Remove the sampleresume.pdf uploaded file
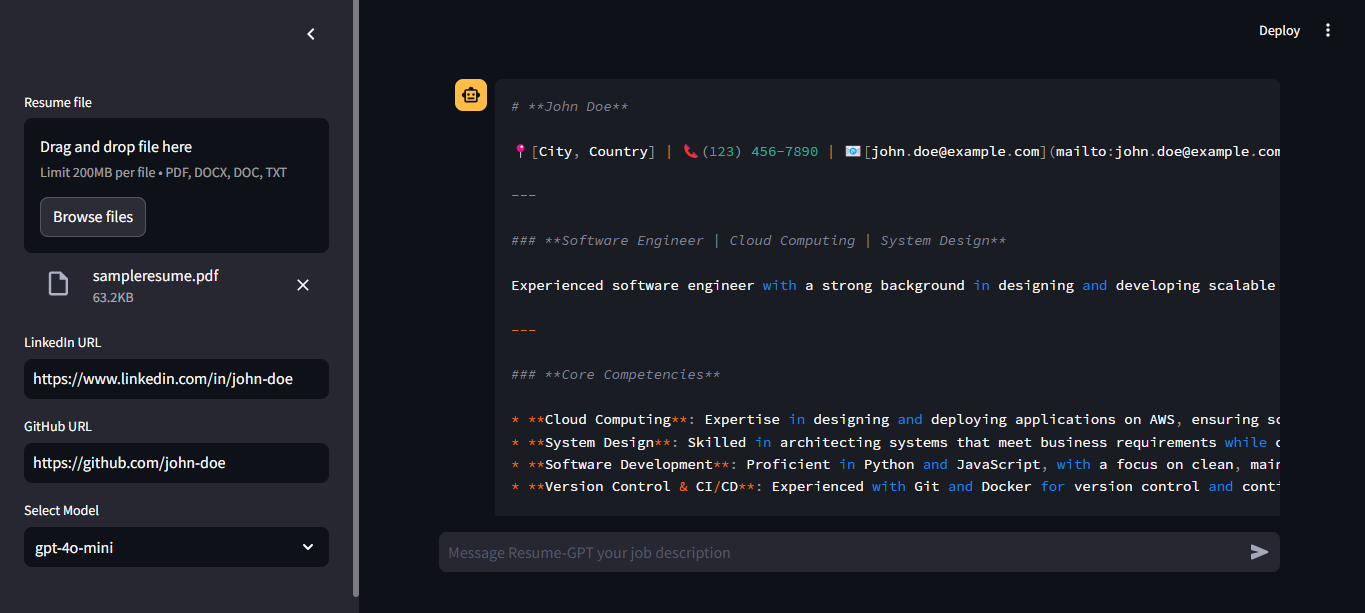Image resolution: width=1365 pixels, height=613 pixels. 303,285
